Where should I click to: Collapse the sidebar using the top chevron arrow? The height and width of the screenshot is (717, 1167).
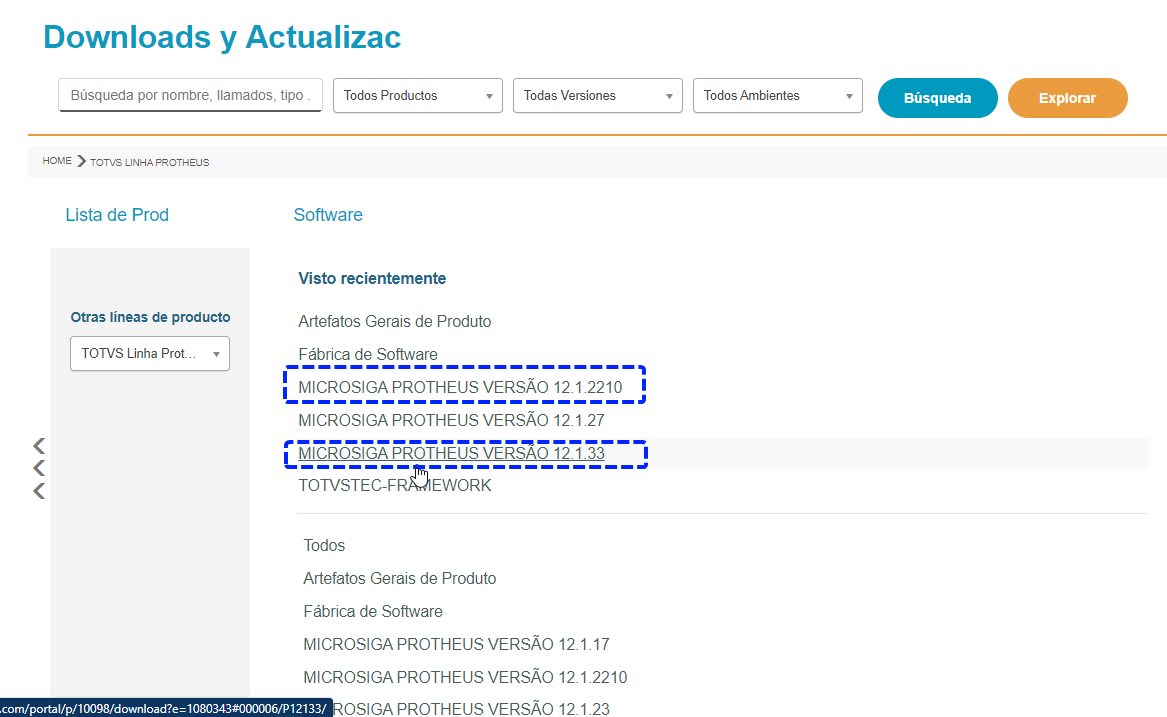point(38,445)
